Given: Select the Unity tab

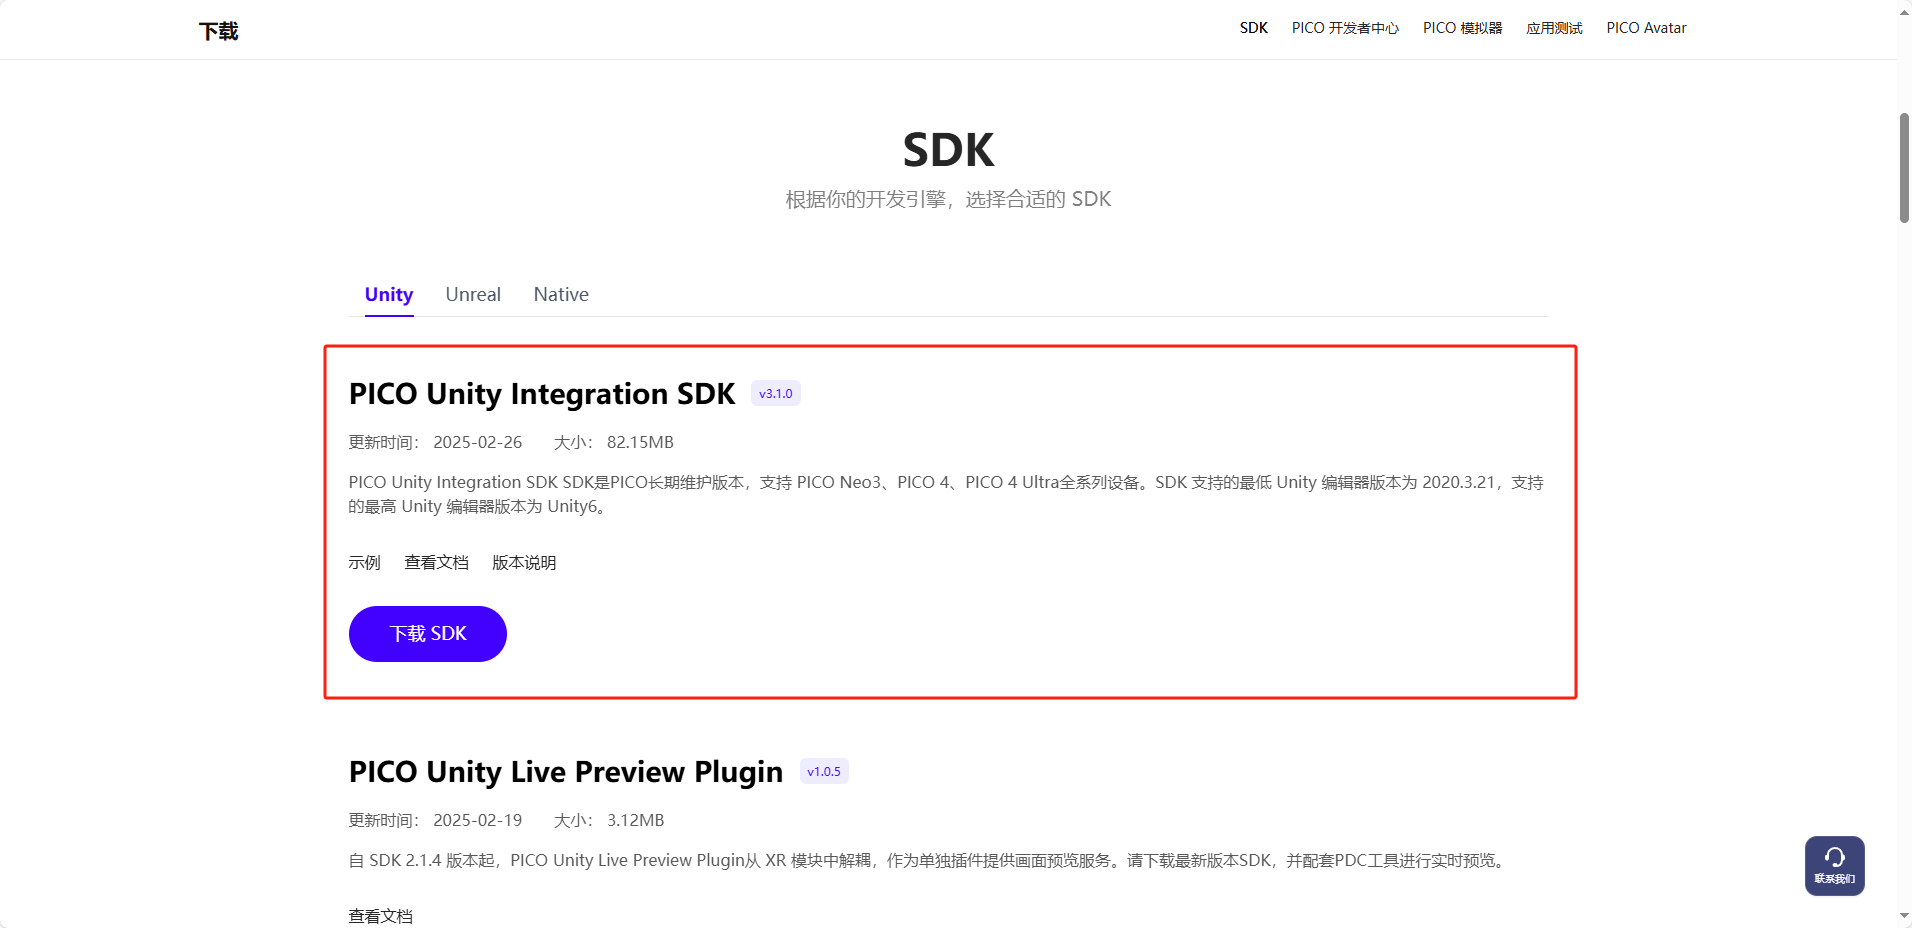Looking at the screenshot, I should tap(387, 294).
